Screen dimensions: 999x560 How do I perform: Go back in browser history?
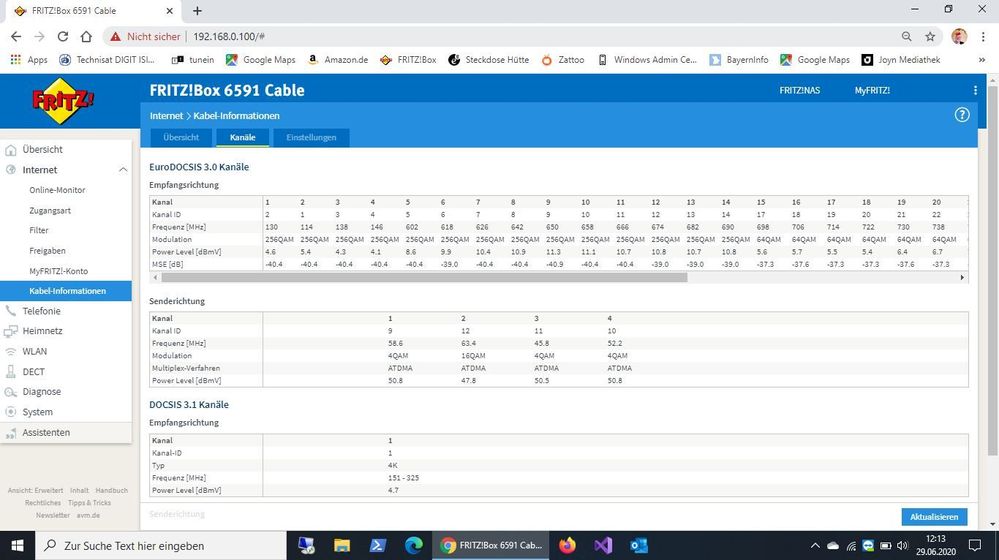16,36
